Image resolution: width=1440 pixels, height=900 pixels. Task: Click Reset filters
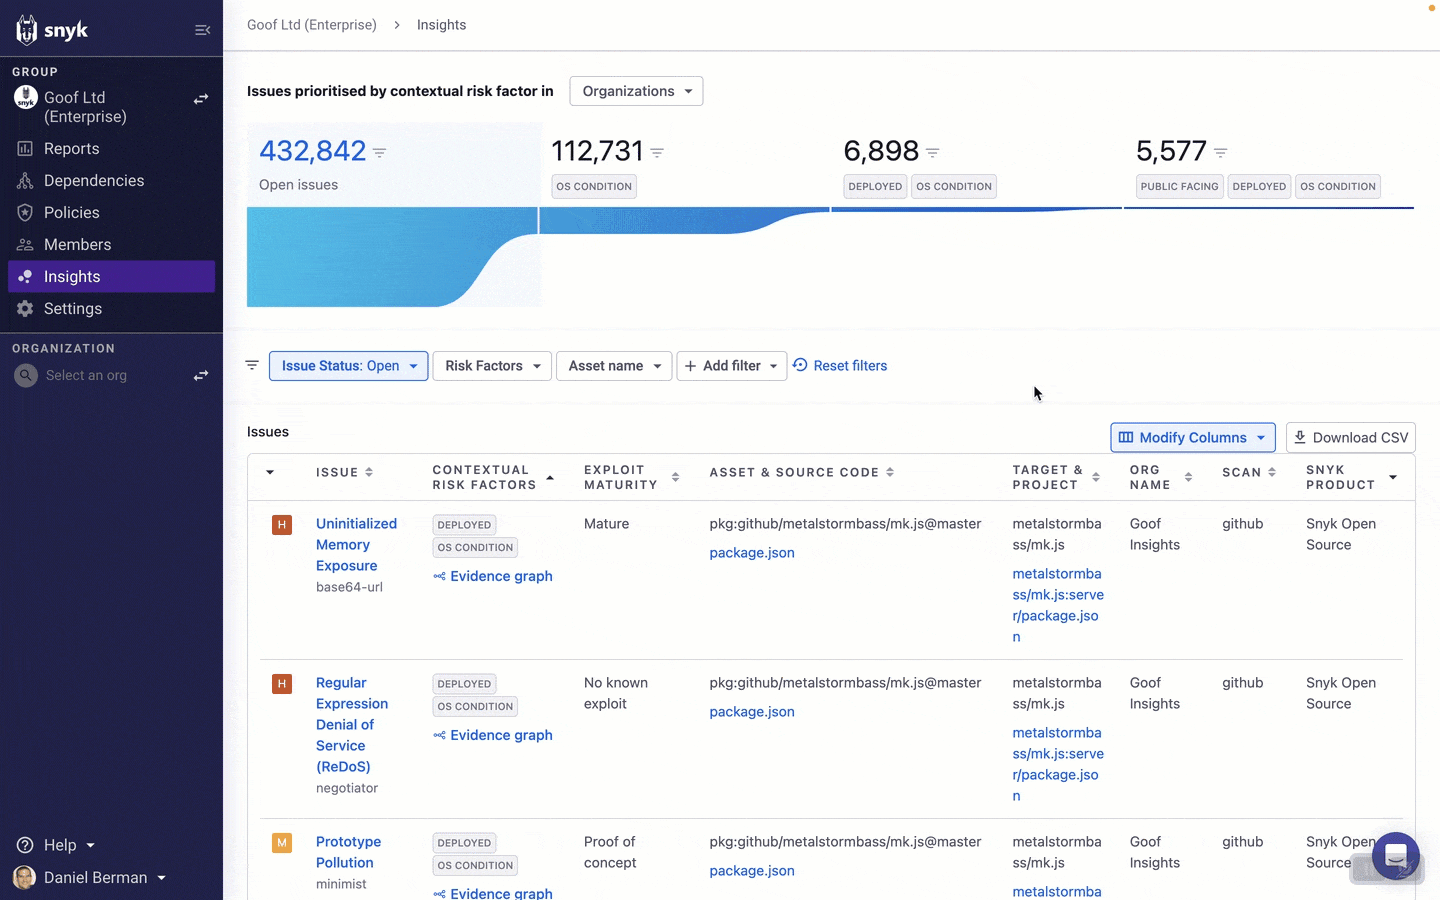pos(840,366)
